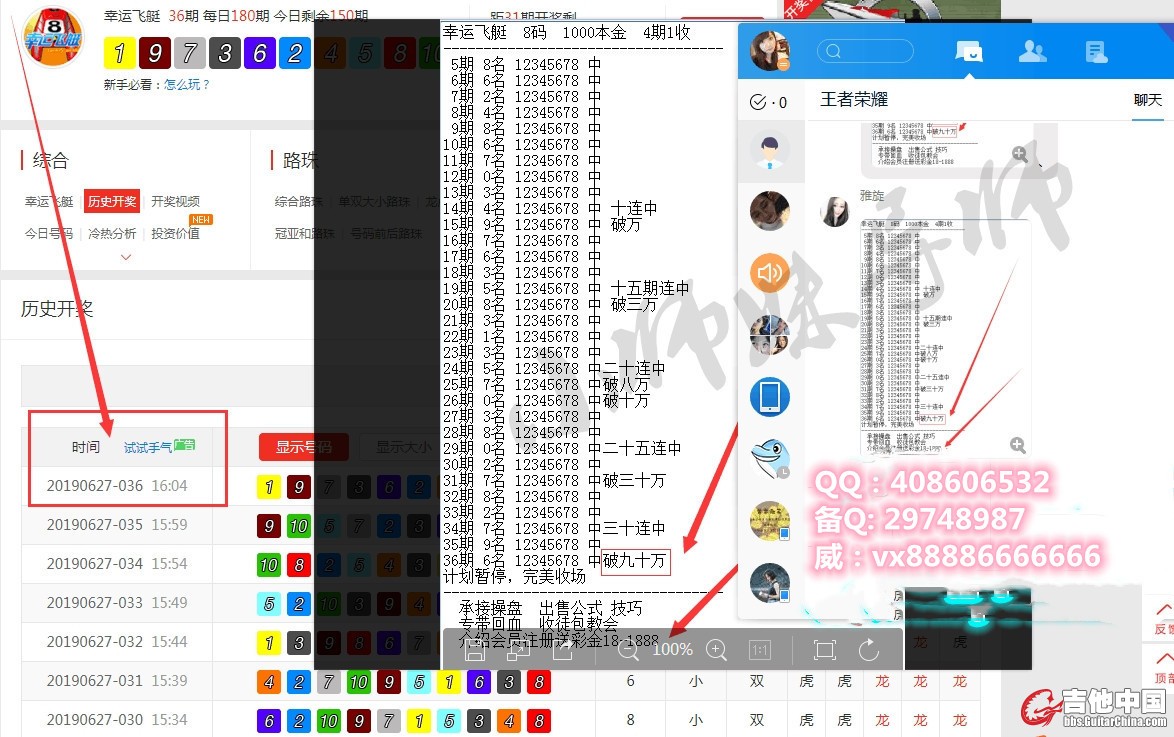
Task: Click the QQ documents cloud icon
Action: (x=1096, y=52)
